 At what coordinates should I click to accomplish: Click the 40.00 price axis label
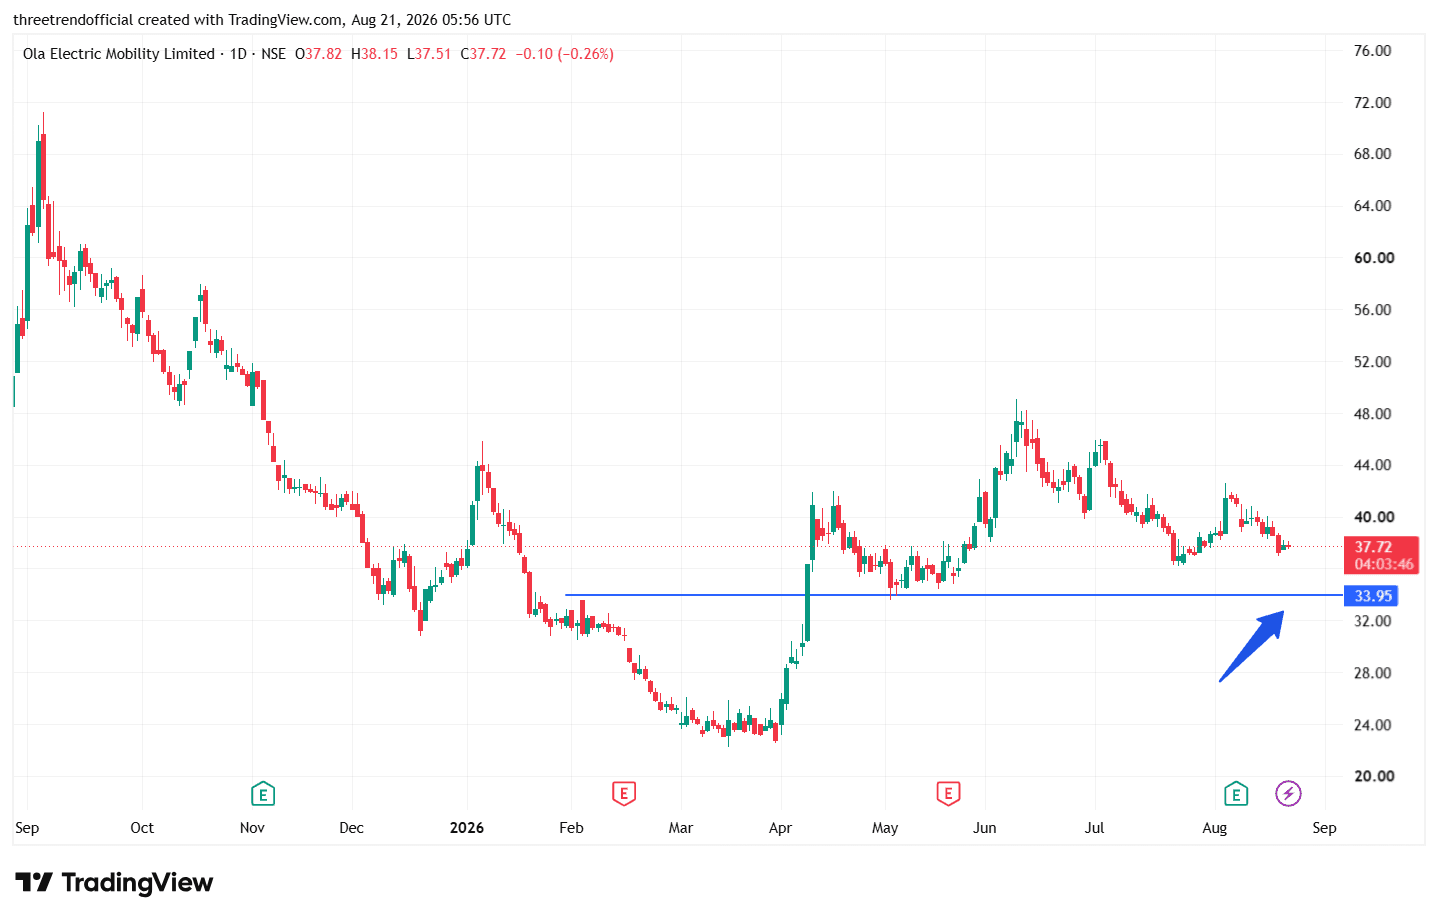tap(1374, 517)
